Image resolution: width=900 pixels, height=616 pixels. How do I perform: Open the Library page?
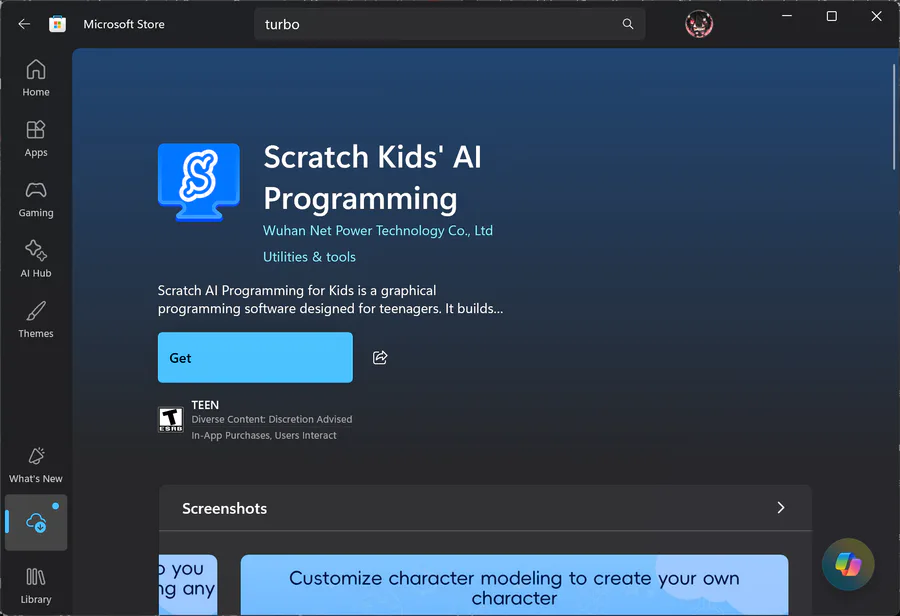point(36,586)
